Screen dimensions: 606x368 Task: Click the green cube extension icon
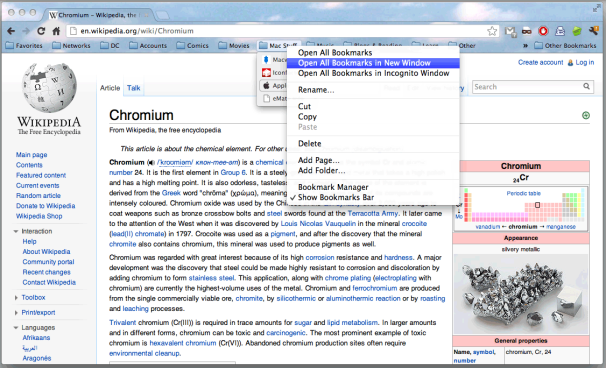tap(577, 31)
